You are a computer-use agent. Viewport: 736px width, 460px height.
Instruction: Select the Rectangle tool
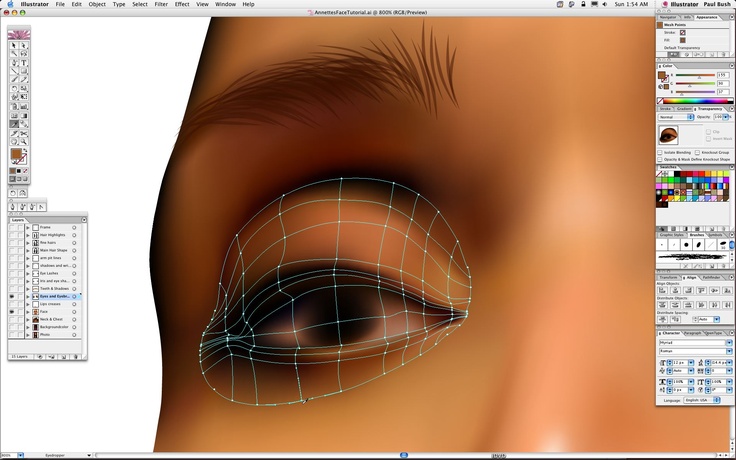[x=24, y=71]
